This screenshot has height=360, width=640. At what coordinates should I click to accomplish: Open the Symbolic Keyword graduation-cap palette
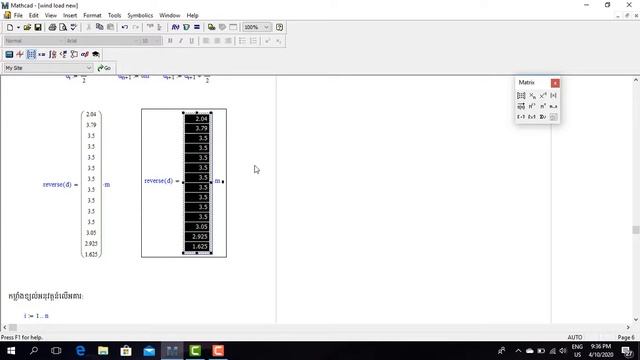[x=96, y=54]
